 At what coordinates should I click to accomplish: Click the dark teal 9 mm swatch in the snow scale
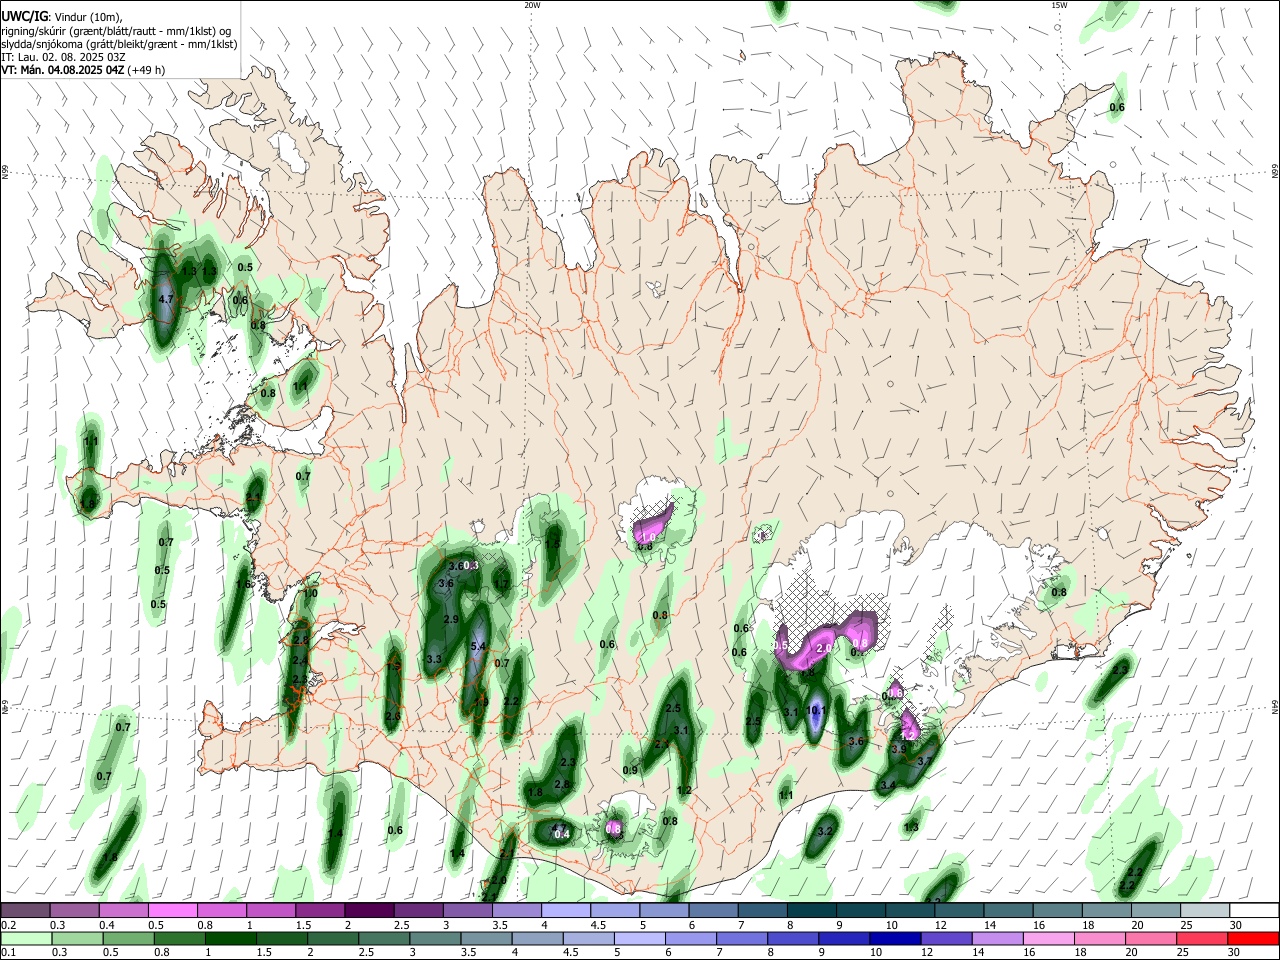click(x=859, y=910)
